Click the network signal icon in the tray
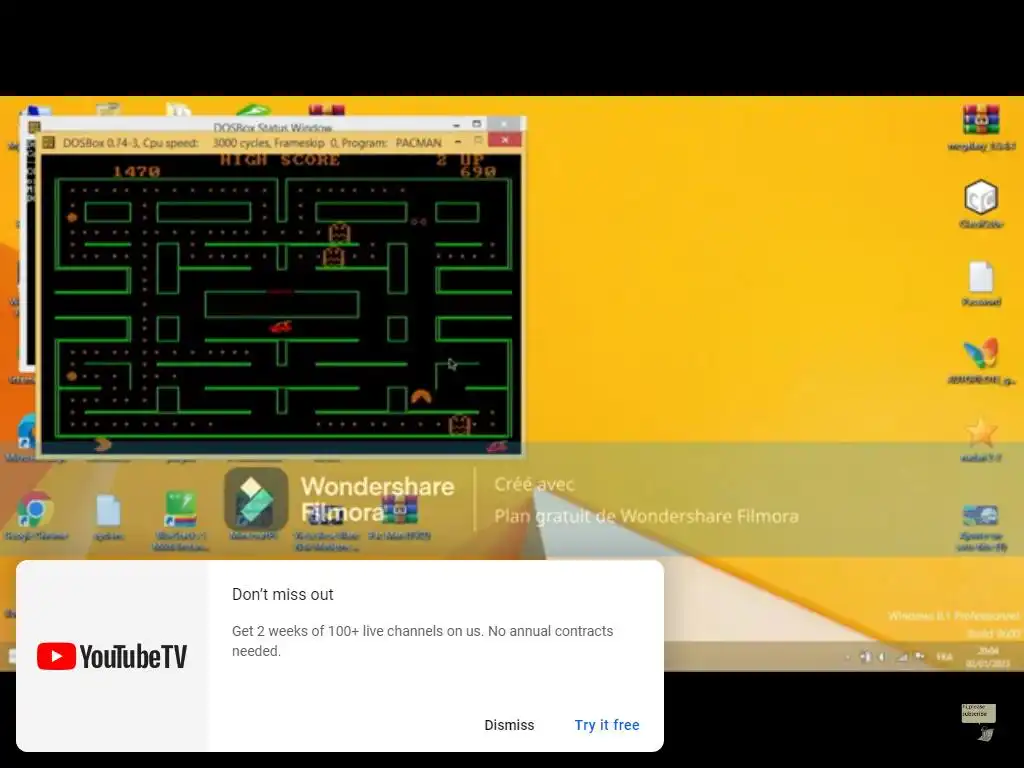Image resolution: width=1024 pixels, height=768 pixels. pos(902,656)
